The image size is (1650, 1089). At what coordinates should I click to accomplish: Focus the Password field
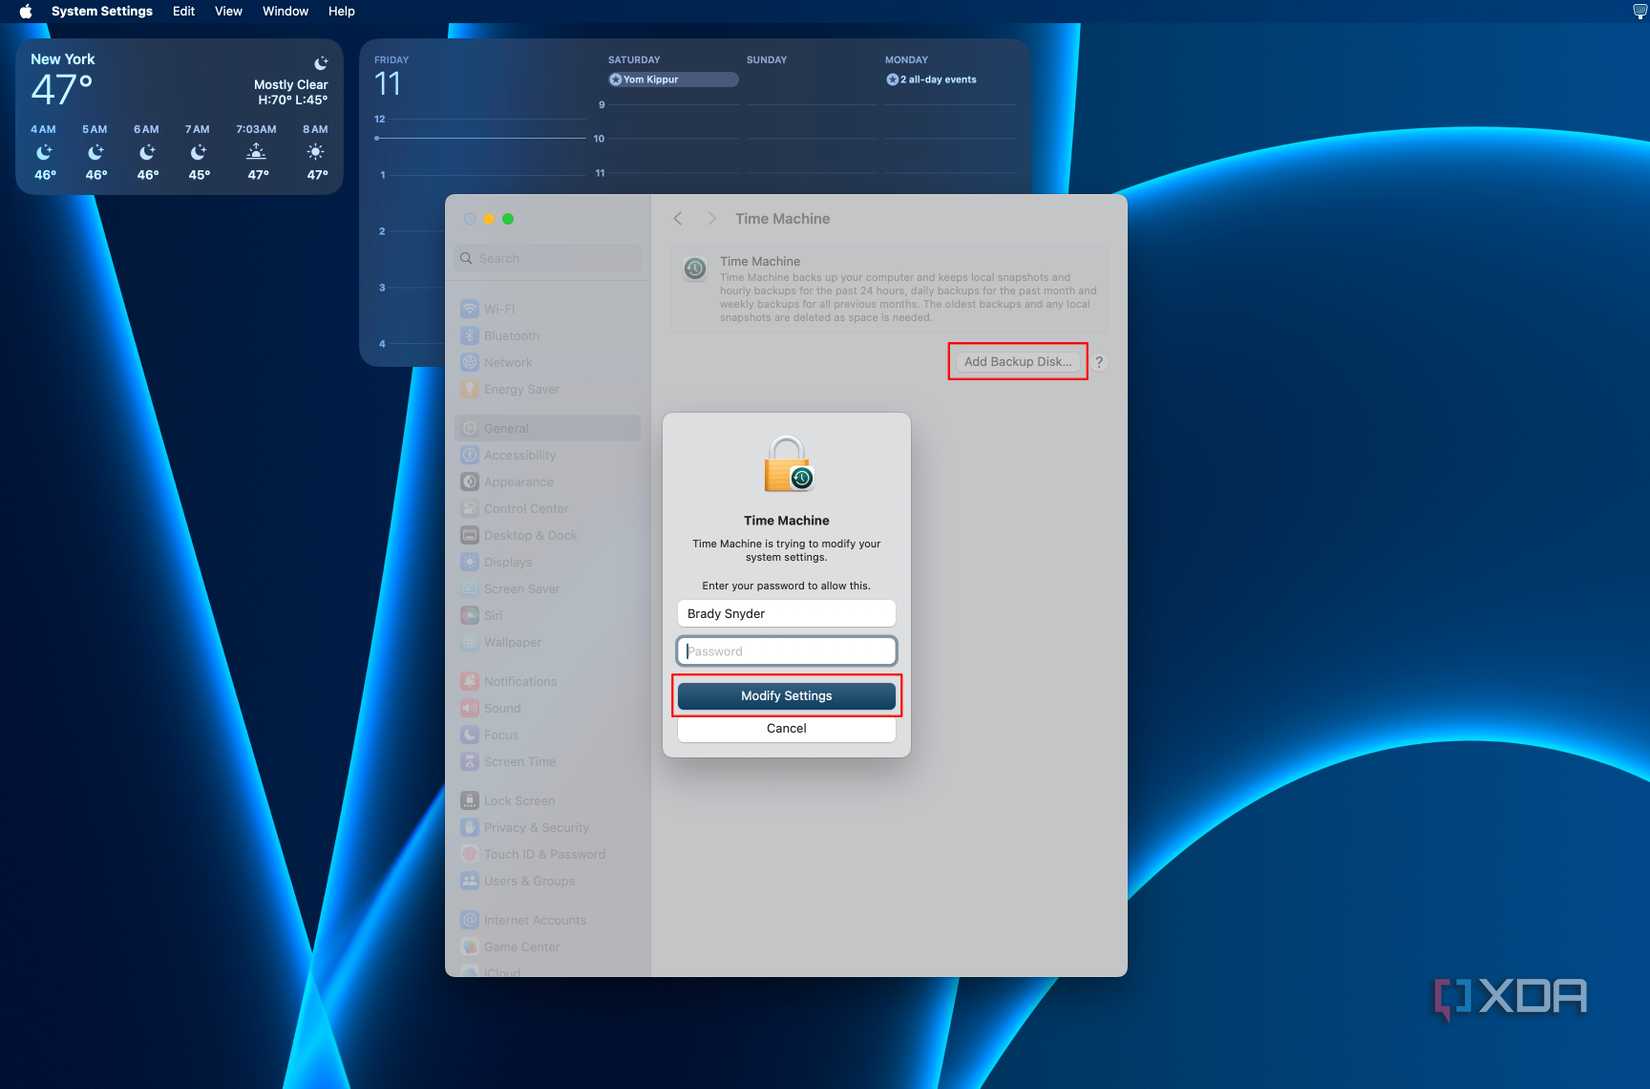pos(786,651)
